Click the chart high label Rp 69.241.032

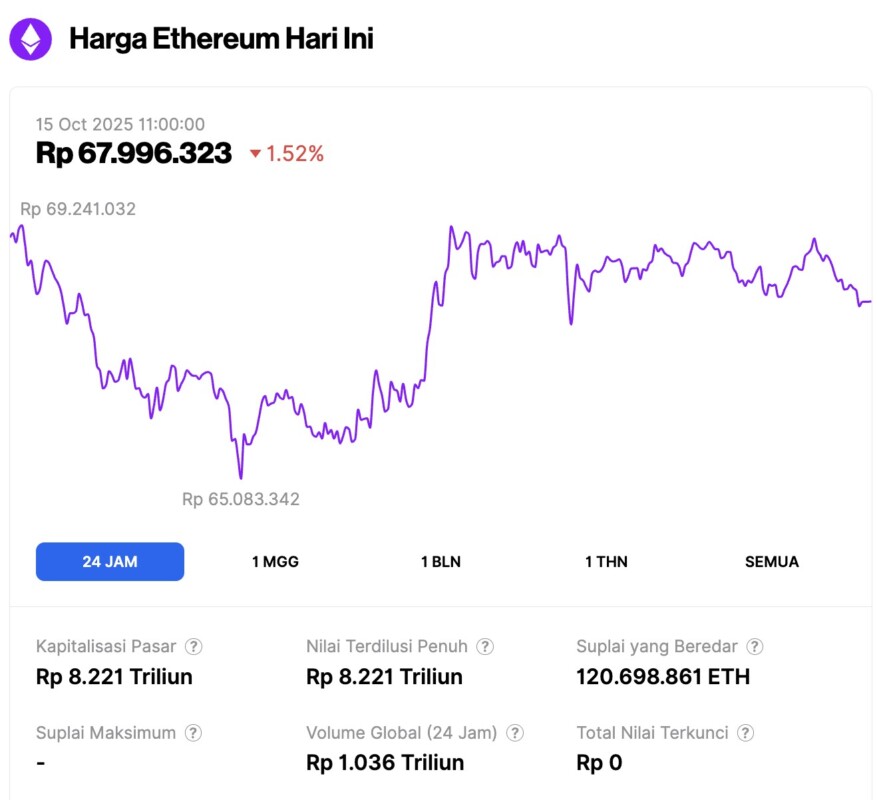[x=78, y=209]
